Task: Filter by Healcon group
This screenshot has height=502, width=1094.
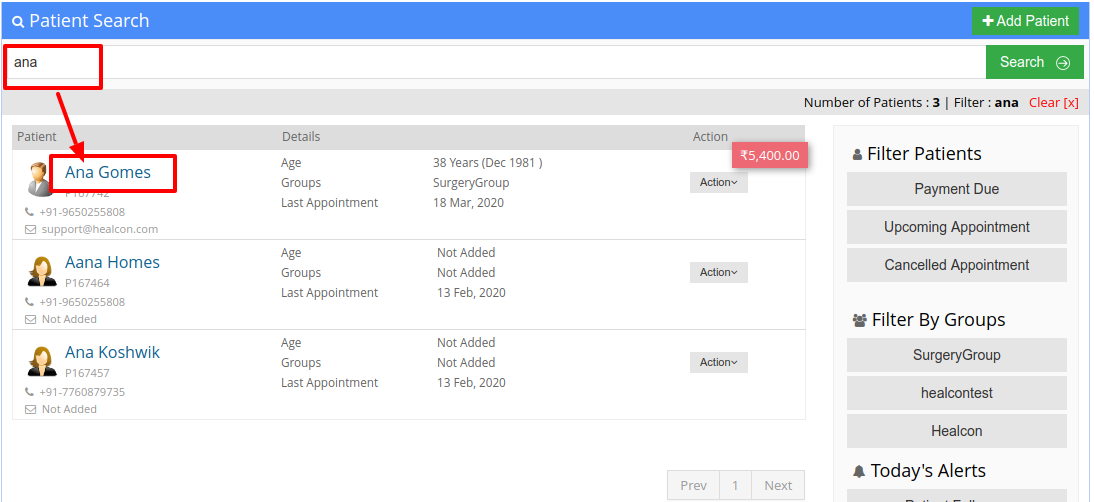Action: click(x=957, y=431)
